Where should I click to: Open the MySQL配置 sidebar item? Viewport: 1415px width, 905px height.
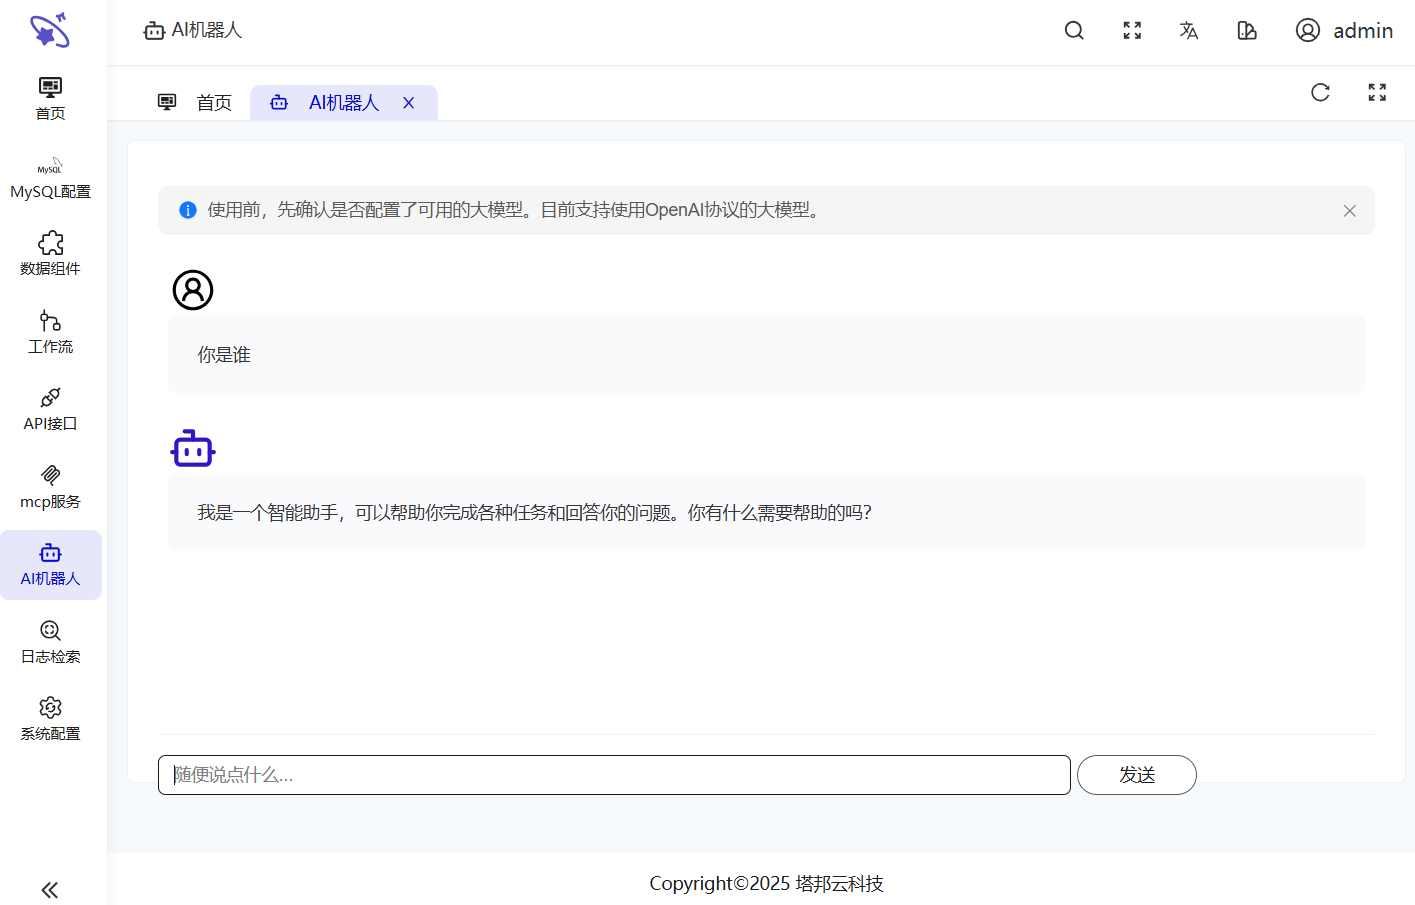coord(50,178)
